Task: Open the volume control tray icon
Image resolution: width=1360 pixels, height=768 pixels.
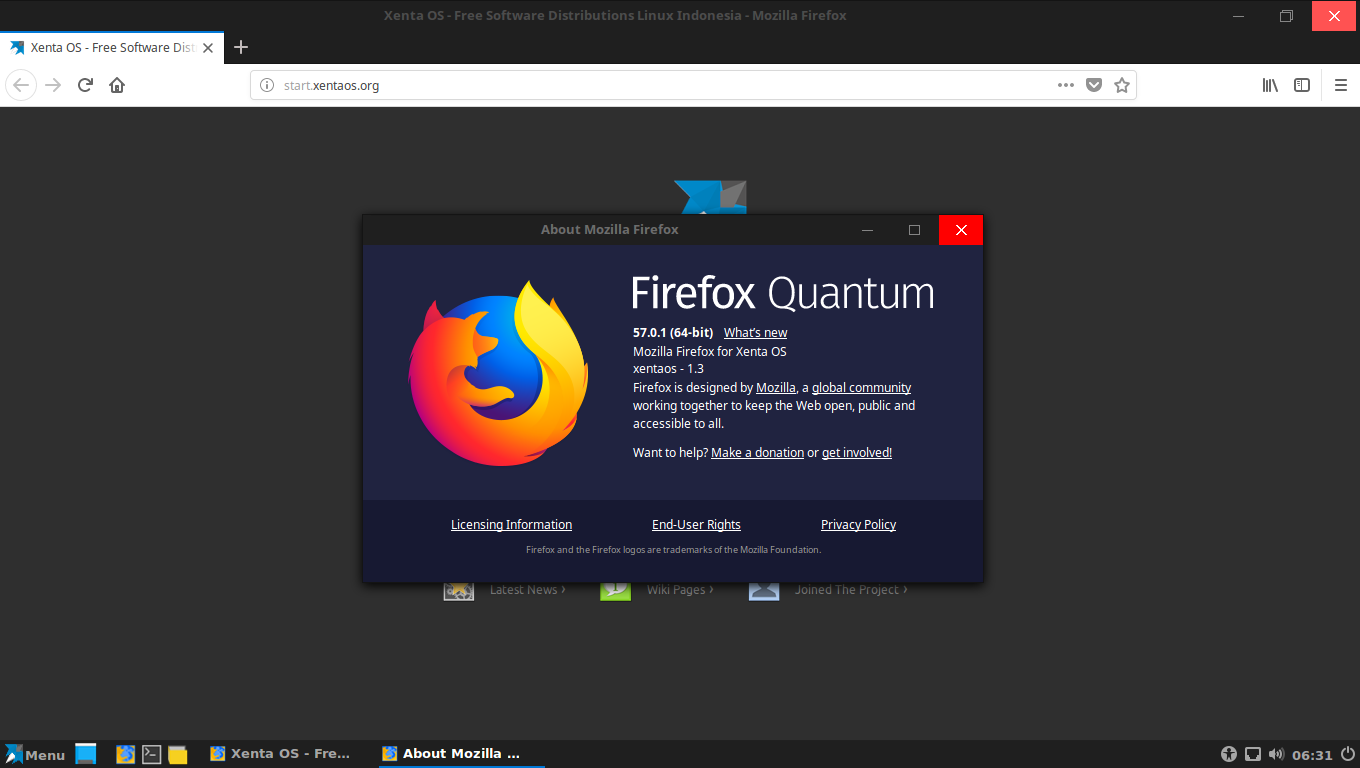Action: (1276, 754)
